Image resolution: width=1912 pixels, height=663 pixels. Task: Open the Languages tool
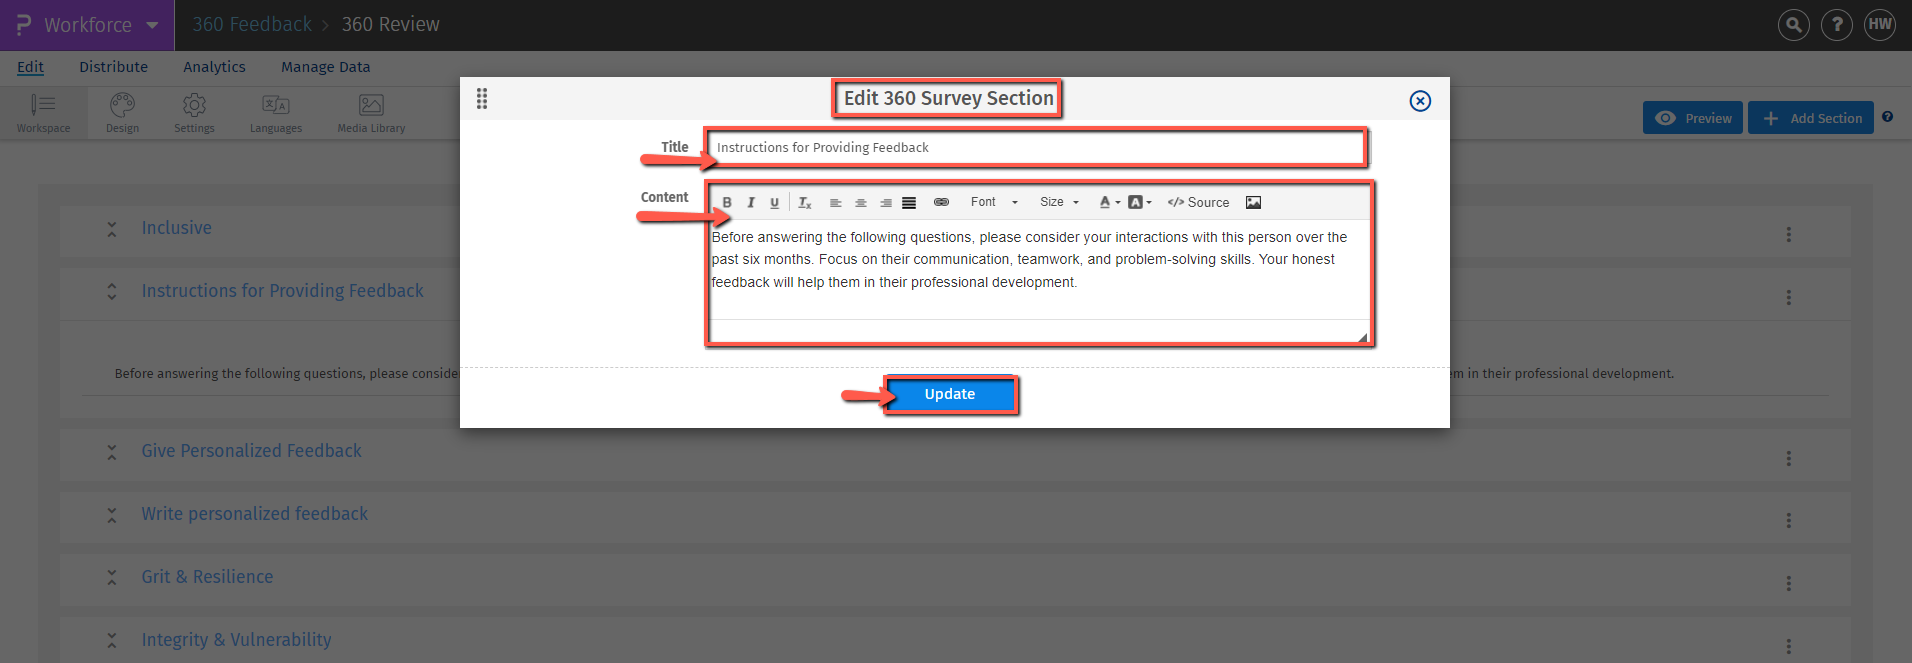(276, 113)
